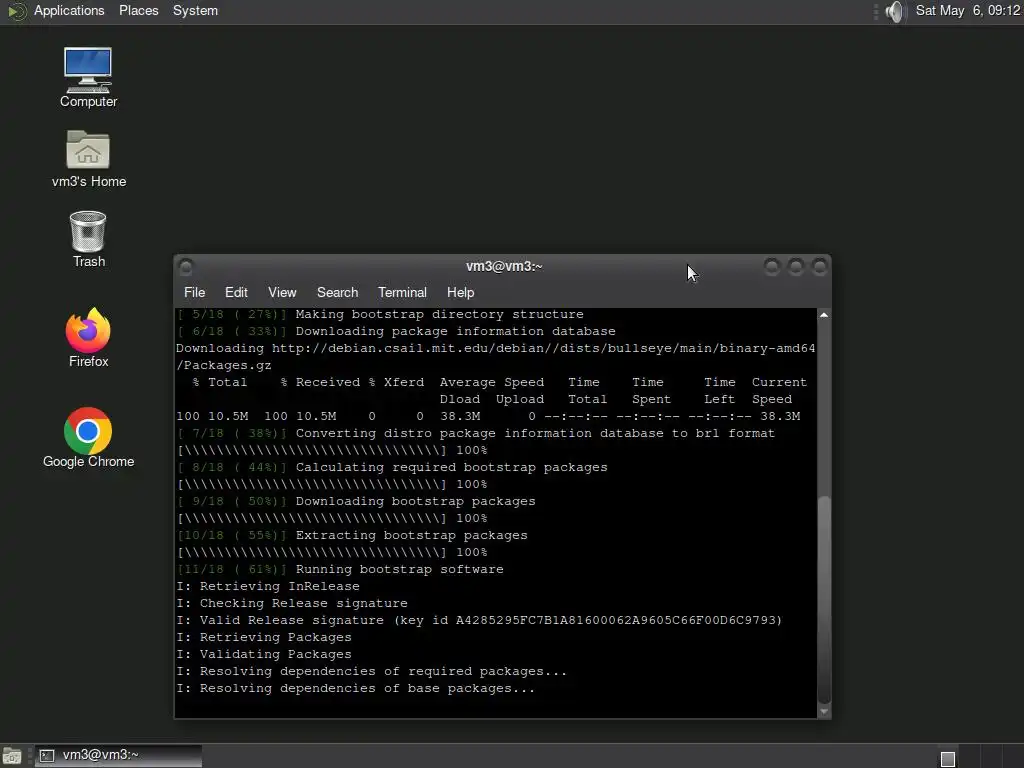The height and width of the screenshot is (768, 1024).
Task: Maximize the terminal window
Action: 795,266
